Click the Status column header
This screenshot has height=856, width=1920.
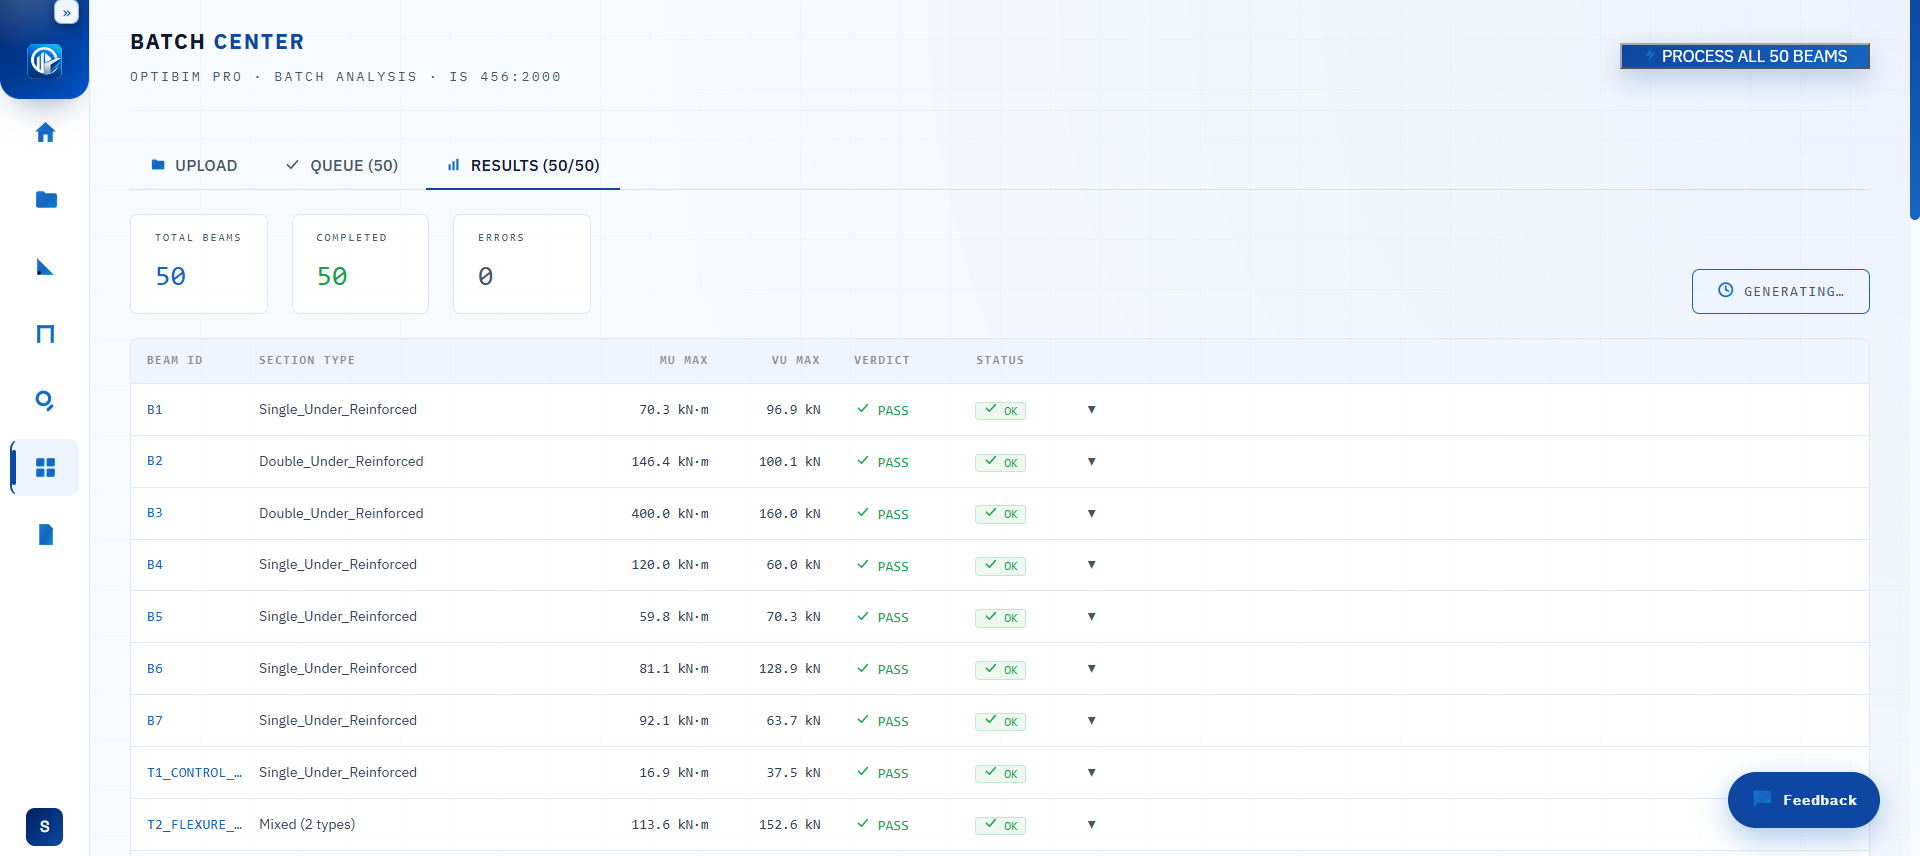[1000, 360]
